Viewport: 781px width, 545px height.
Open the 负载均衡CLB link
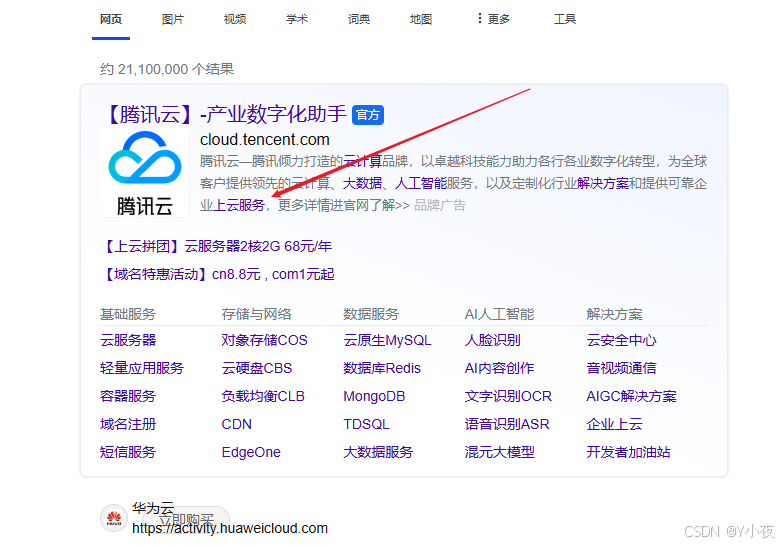[x=263, y=396]
